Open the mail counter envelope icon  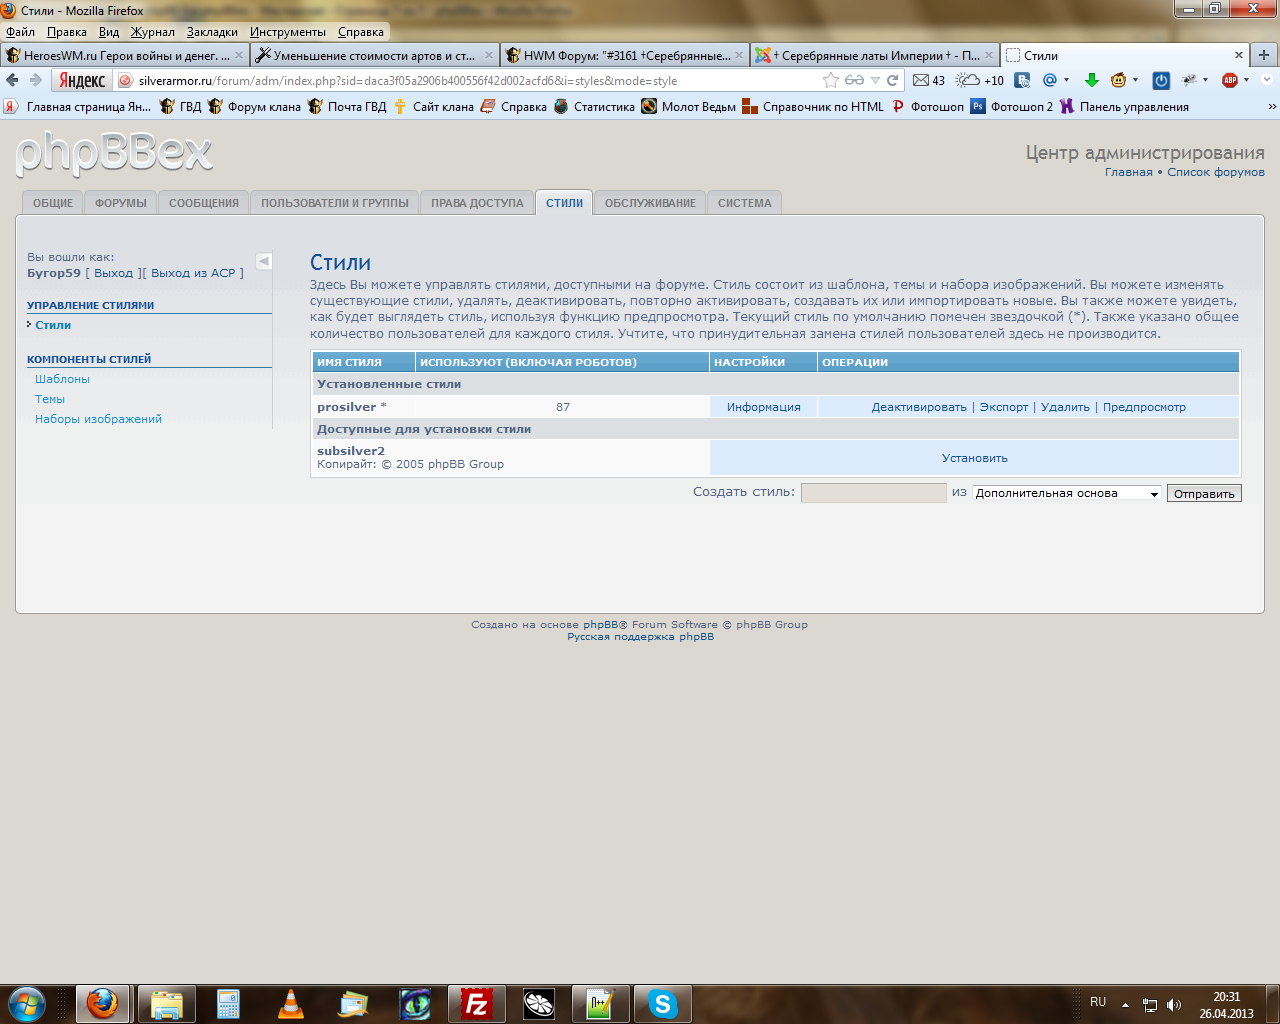point(921,80)
